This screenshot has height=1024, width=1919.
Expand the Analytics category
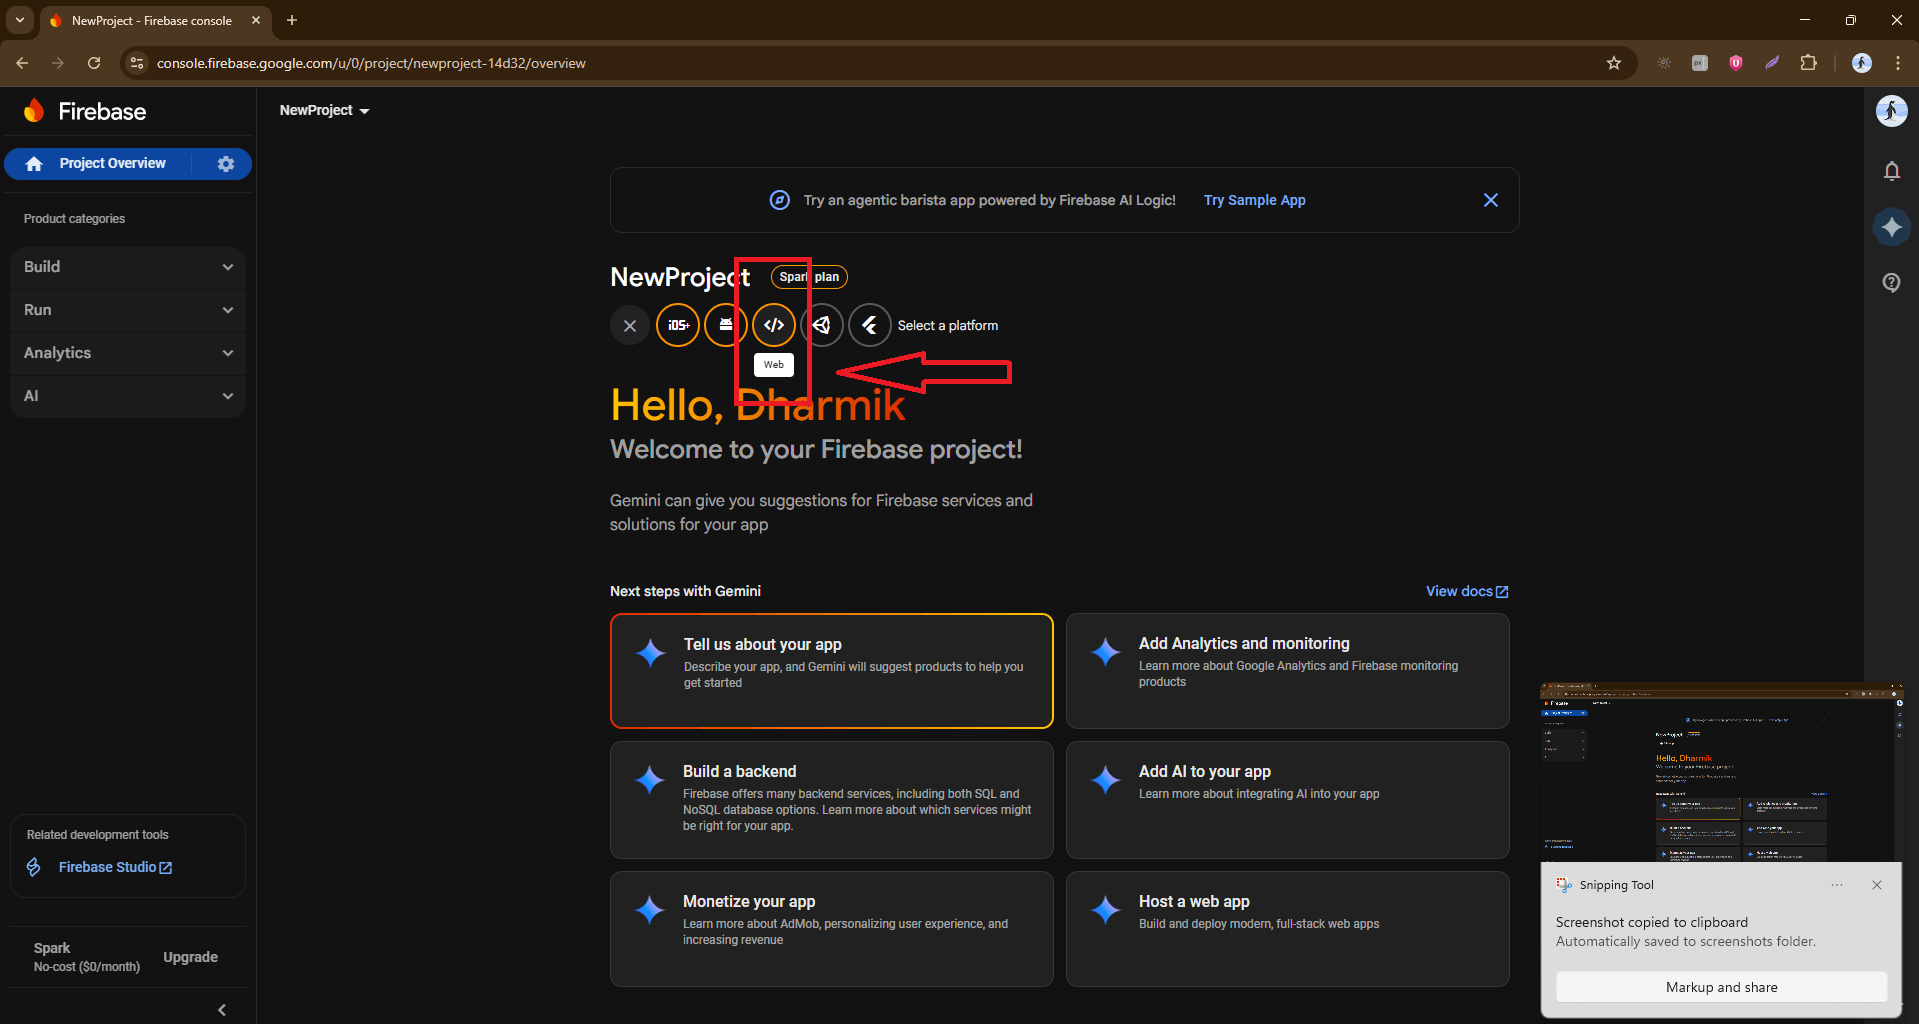128,353
